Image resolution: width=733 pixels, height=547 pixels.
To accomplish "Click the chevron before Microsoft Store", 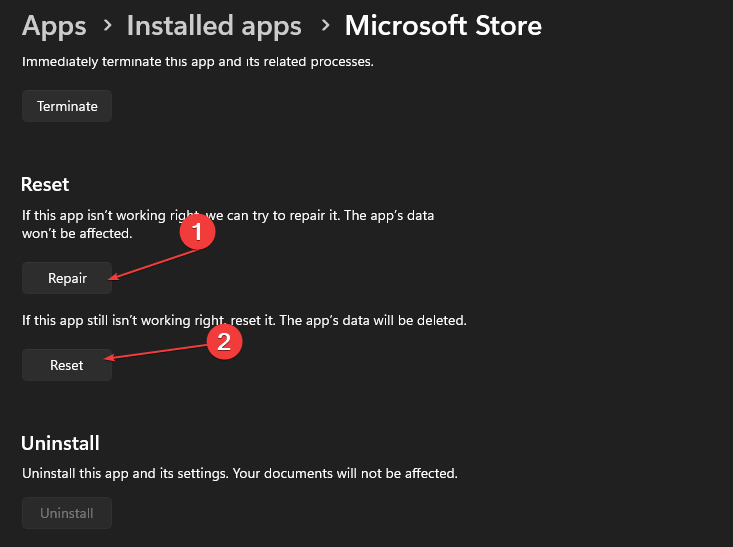I will click(x=325, y=25).
